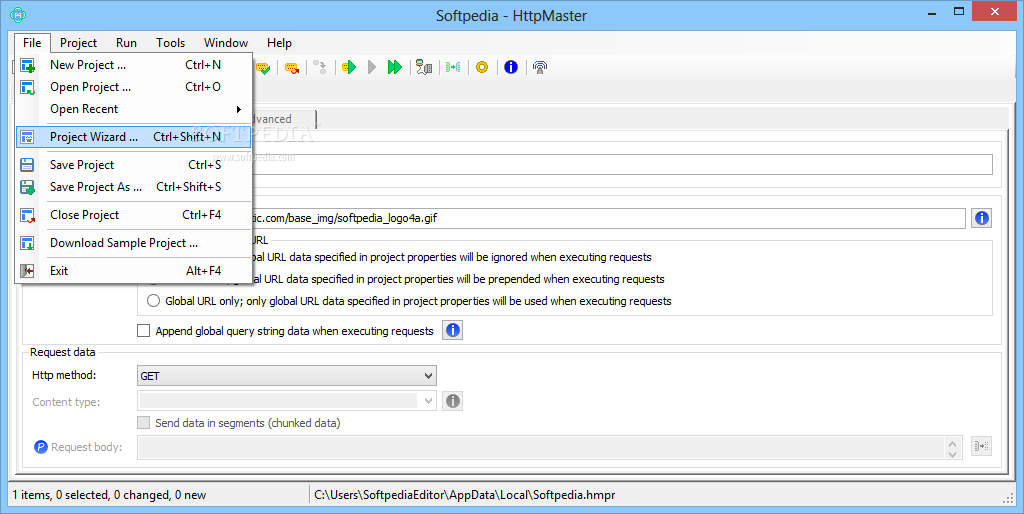Expand the Open Recent submenu
The width and height of the screenshot is (1024, 514).
pos(134,109)
